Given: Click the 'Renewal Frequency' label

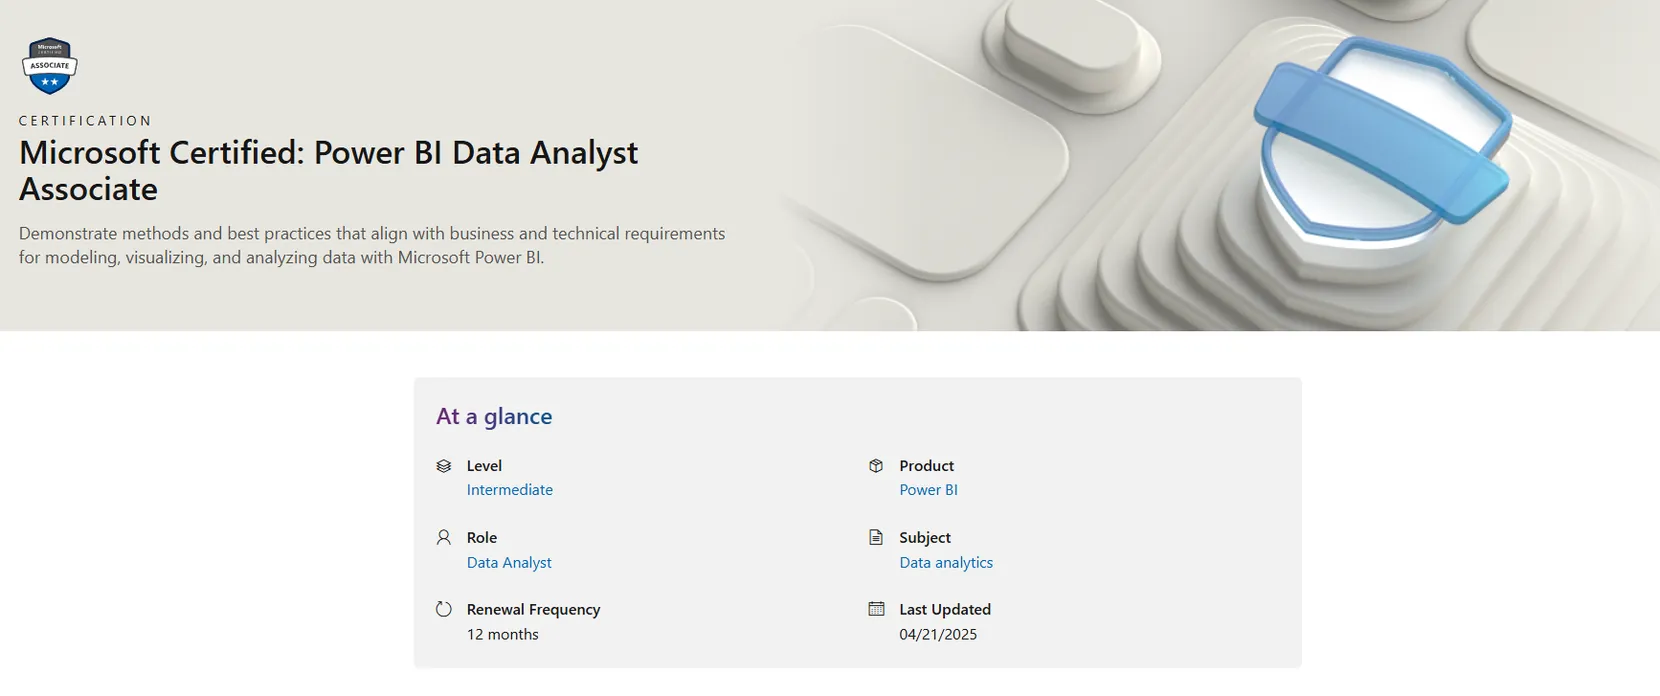Looking at the screenshot, I should pyautogui.click(x=533, y=610).
